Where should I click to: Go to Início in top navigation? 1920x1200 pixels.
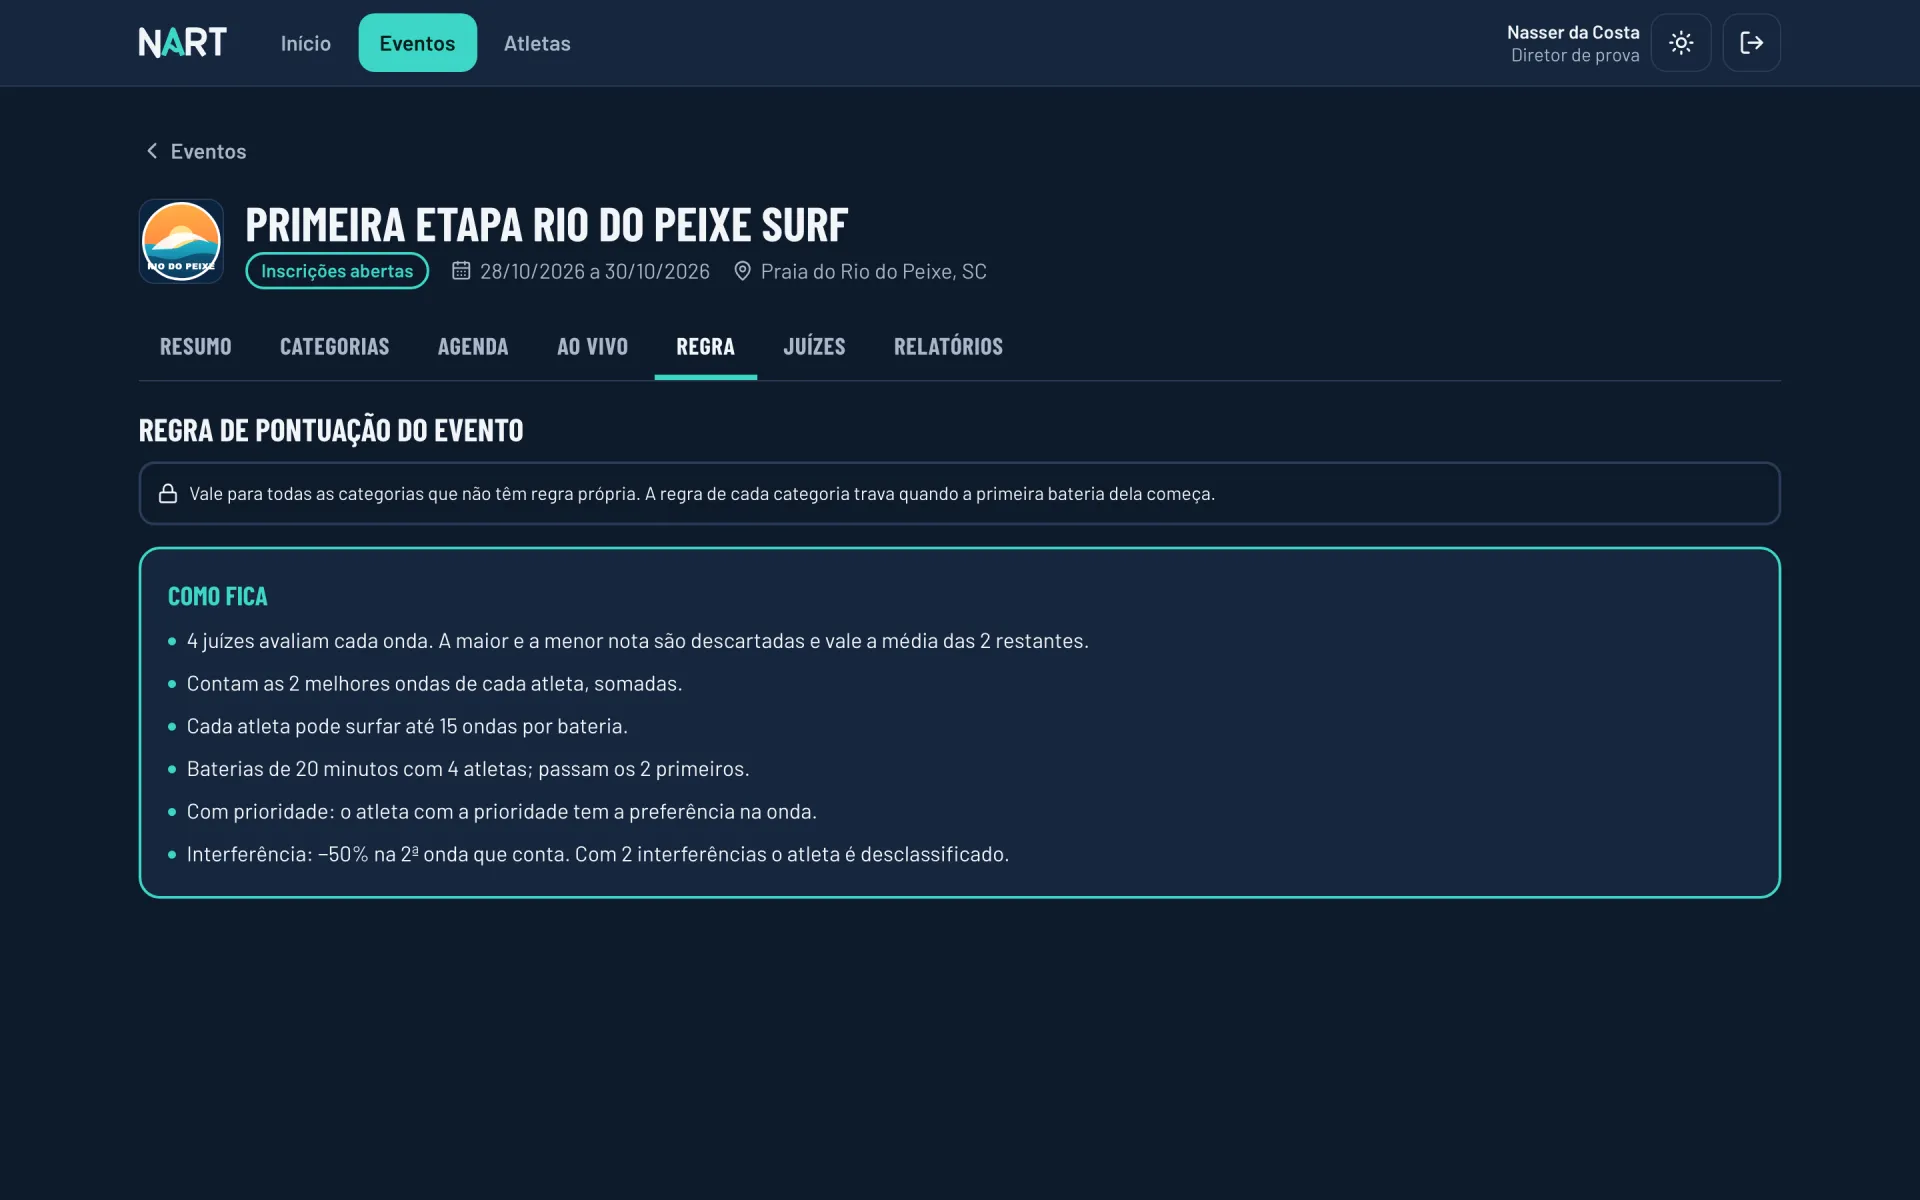point(305,43)
